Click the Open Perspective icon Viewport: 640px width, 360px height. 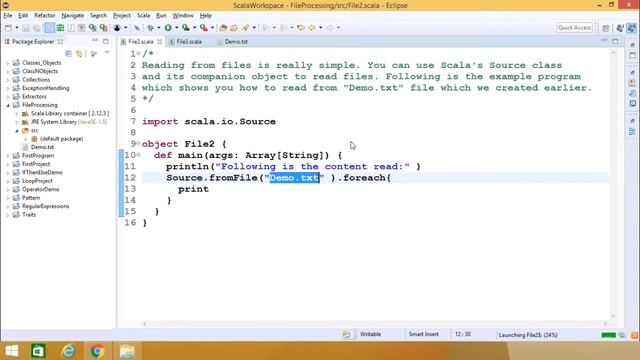point(606,28)
